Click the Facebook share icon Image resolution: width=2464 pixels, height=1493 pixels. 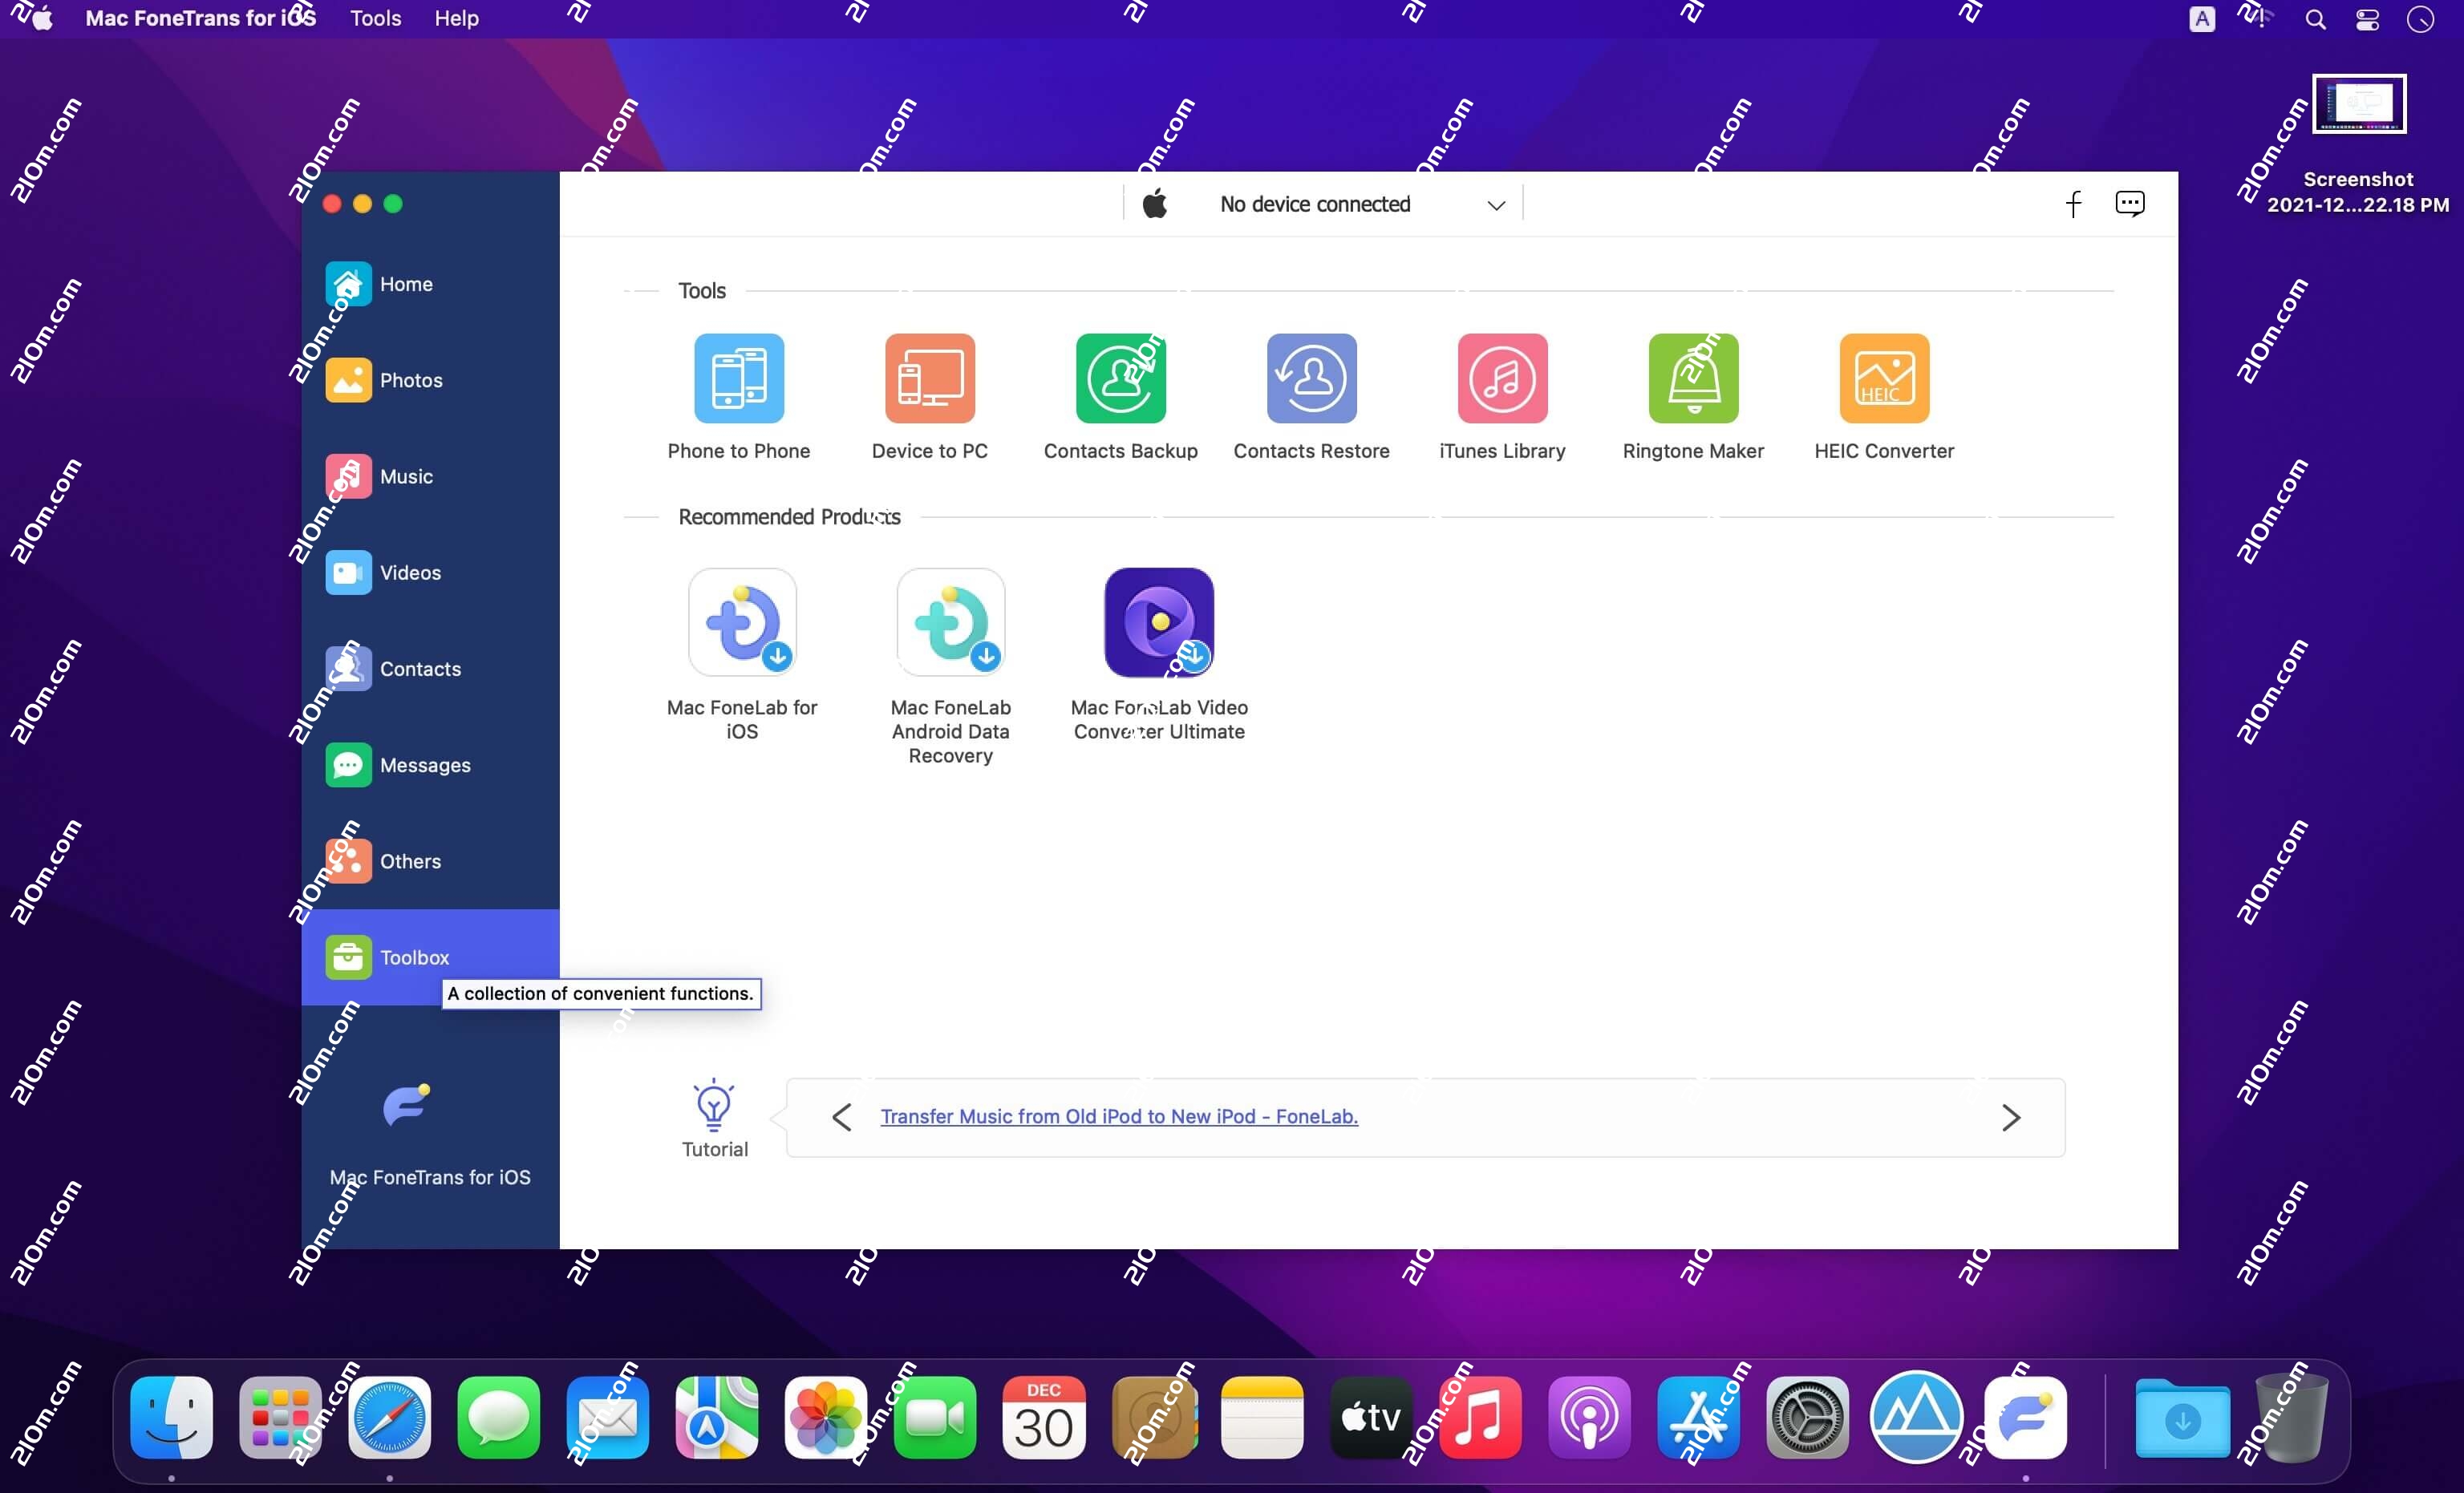coord(2073,204)
